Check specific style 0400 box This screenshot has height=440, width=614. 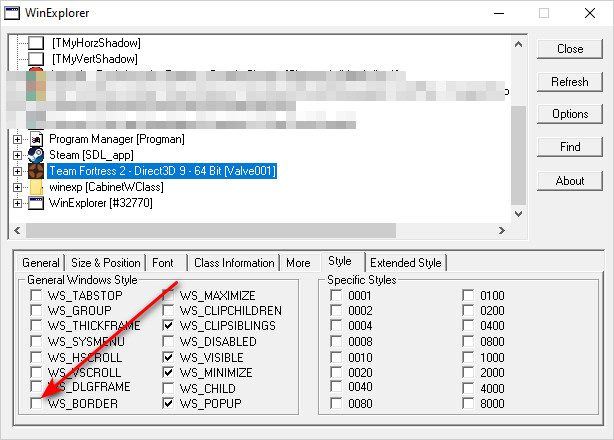tap(468, 326)
